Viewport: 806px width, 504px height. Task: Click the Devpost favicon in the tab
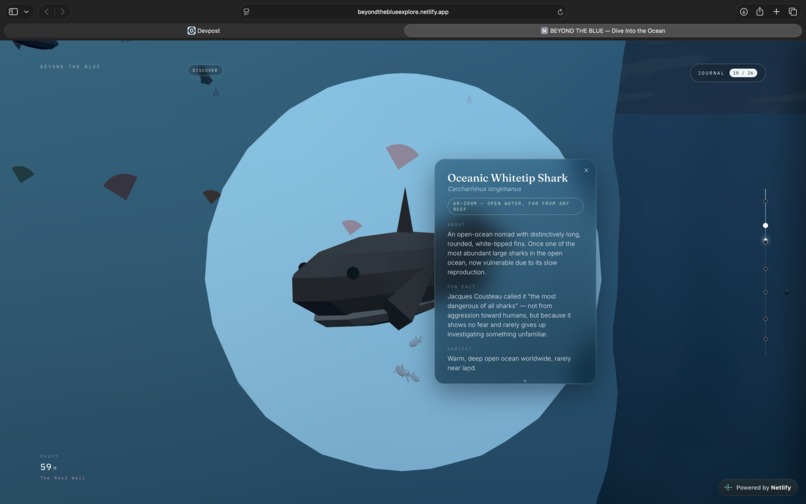pos(191,31)
